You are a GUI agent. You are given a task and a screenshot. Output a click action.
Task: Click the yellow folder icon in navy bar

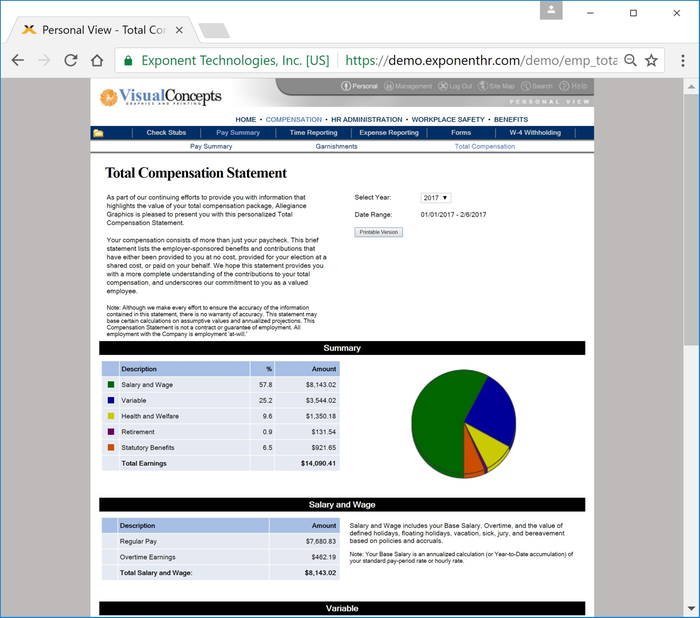(x=98, y=133)
